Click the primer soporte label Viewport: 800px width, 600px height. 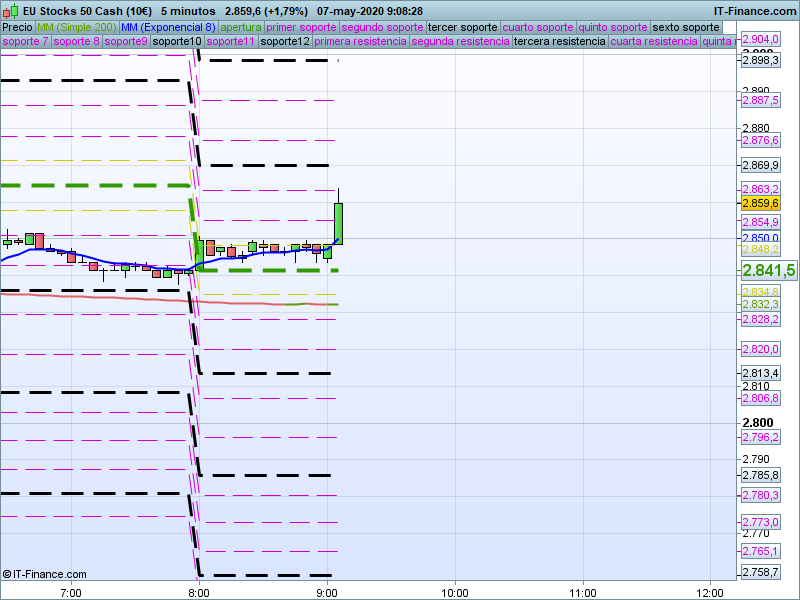tap(301, 27)
